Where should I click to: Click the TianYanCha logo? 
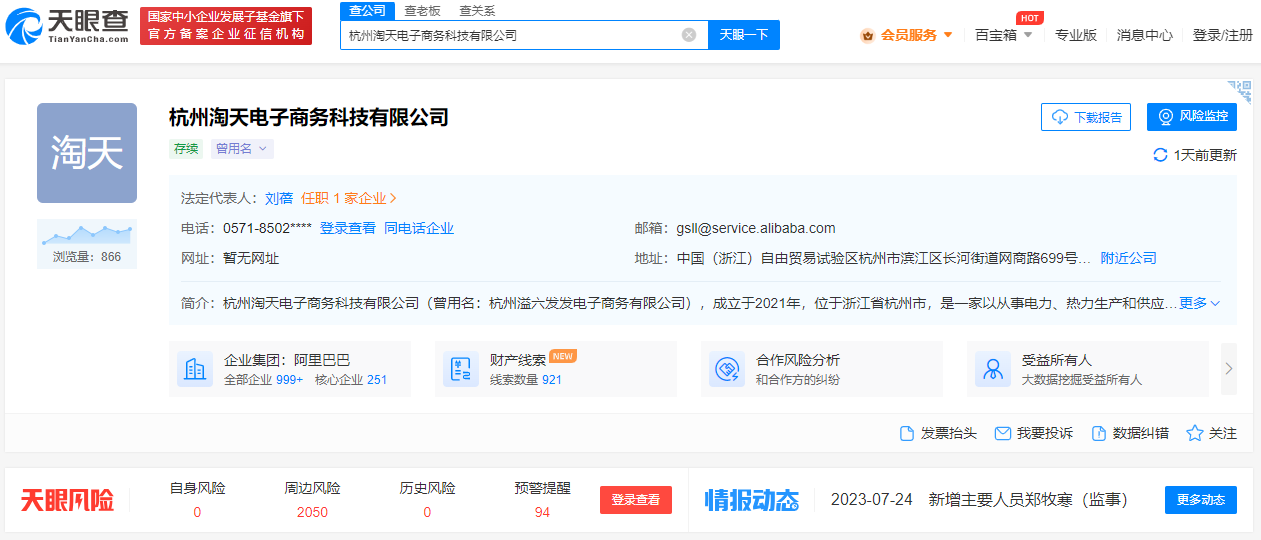coord(67,27)
